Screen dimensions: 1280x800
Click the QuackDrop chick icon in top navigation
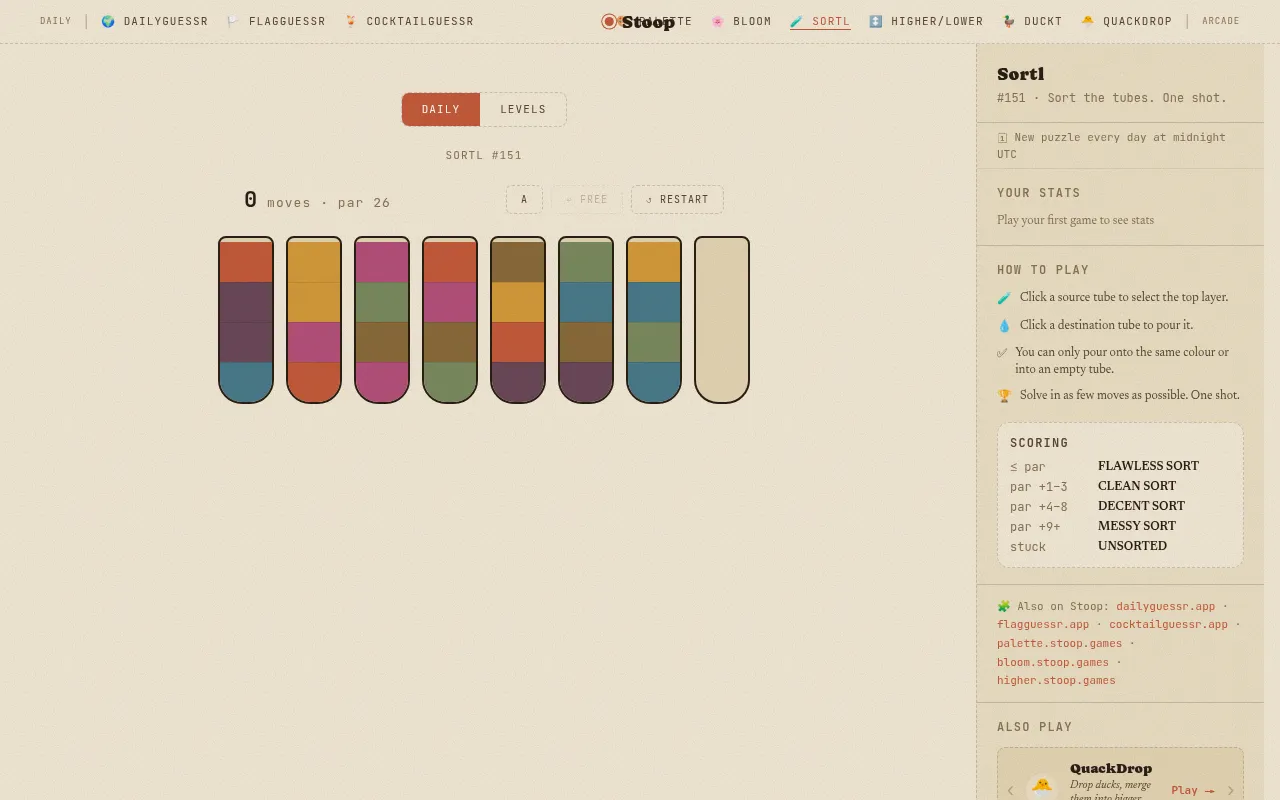click(1087, 21)
